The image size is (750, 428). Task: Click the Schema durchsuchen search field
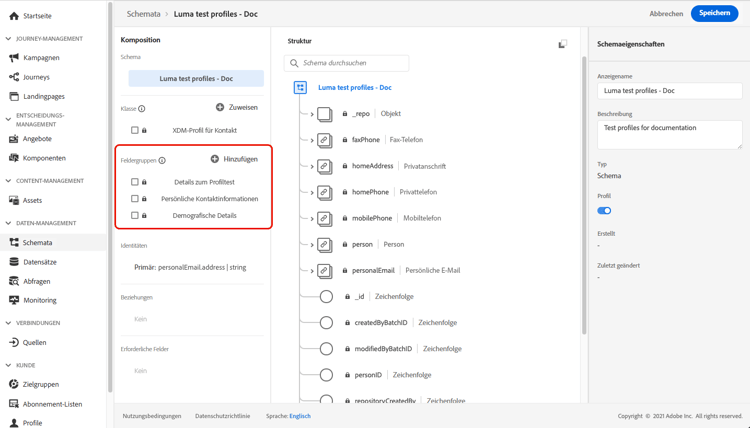point(347,63)
